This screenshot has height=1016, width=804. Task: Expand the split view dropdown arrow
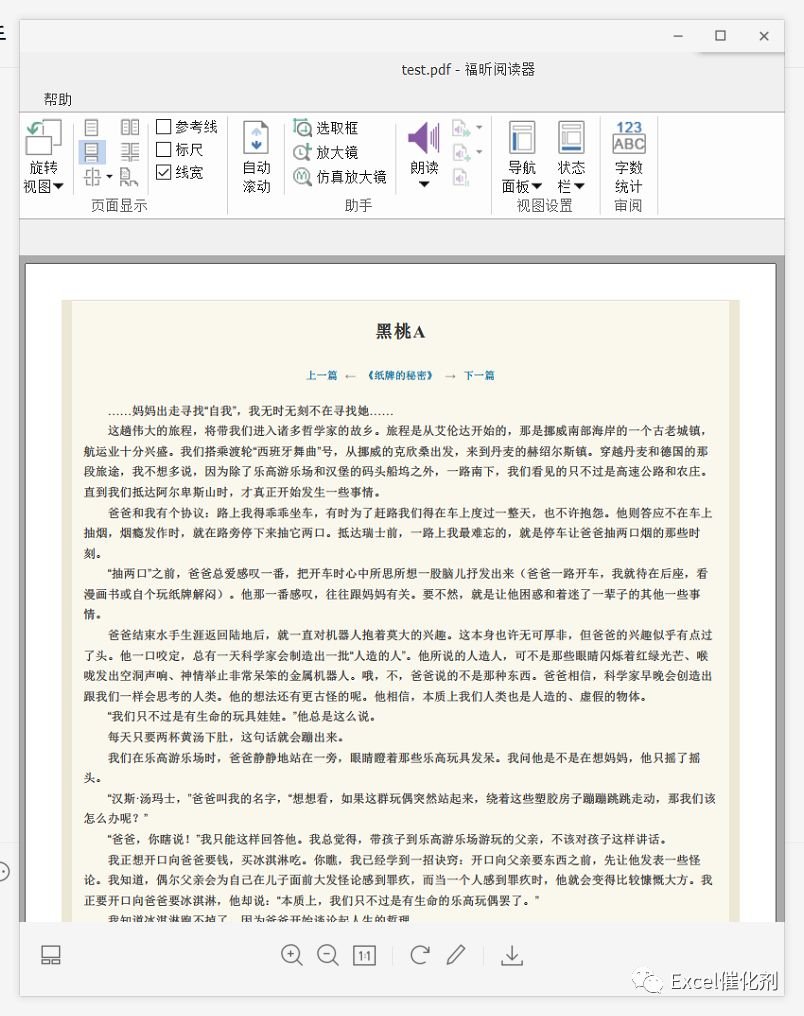click(x=109, y=176)
